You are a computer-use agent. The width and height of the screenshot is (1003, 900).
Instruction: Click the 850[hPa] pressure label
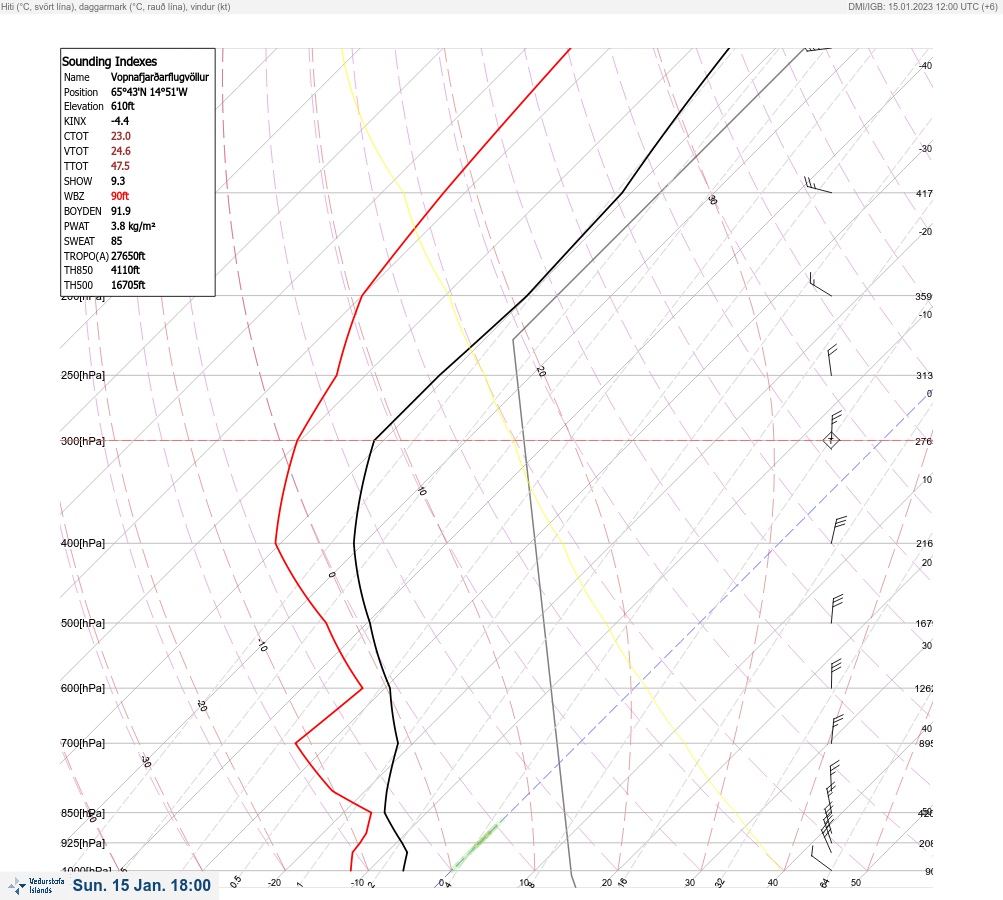point(83,813)
